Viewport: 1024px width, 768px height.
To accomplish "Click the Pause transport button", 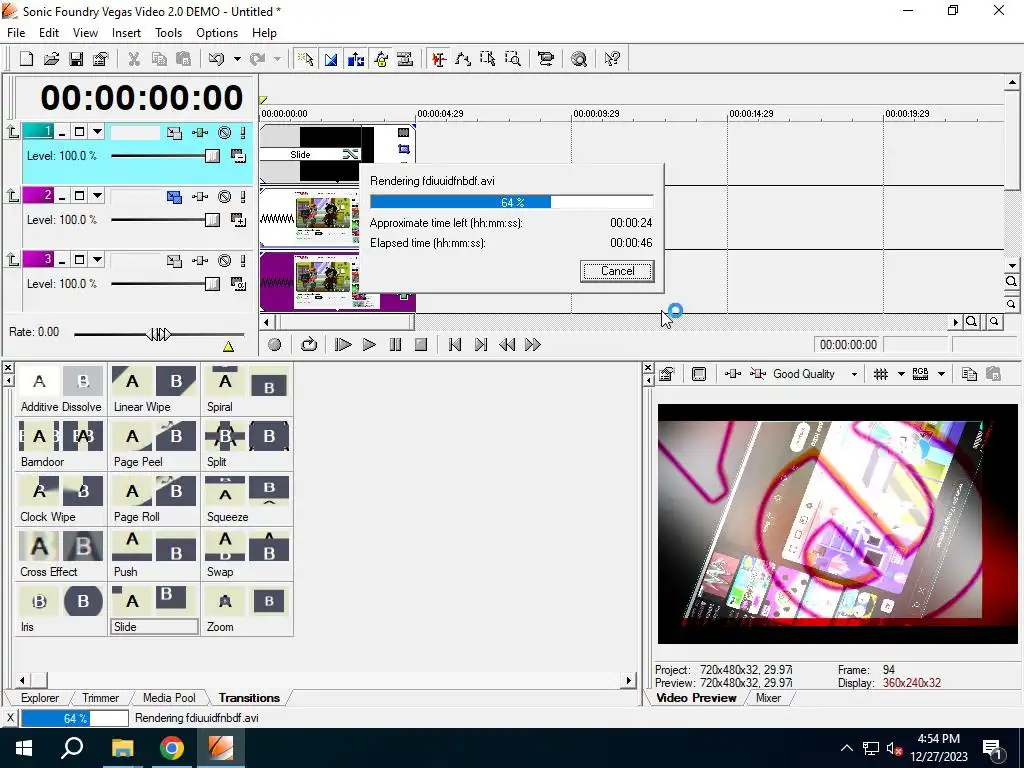I will (x=395, y=345).
